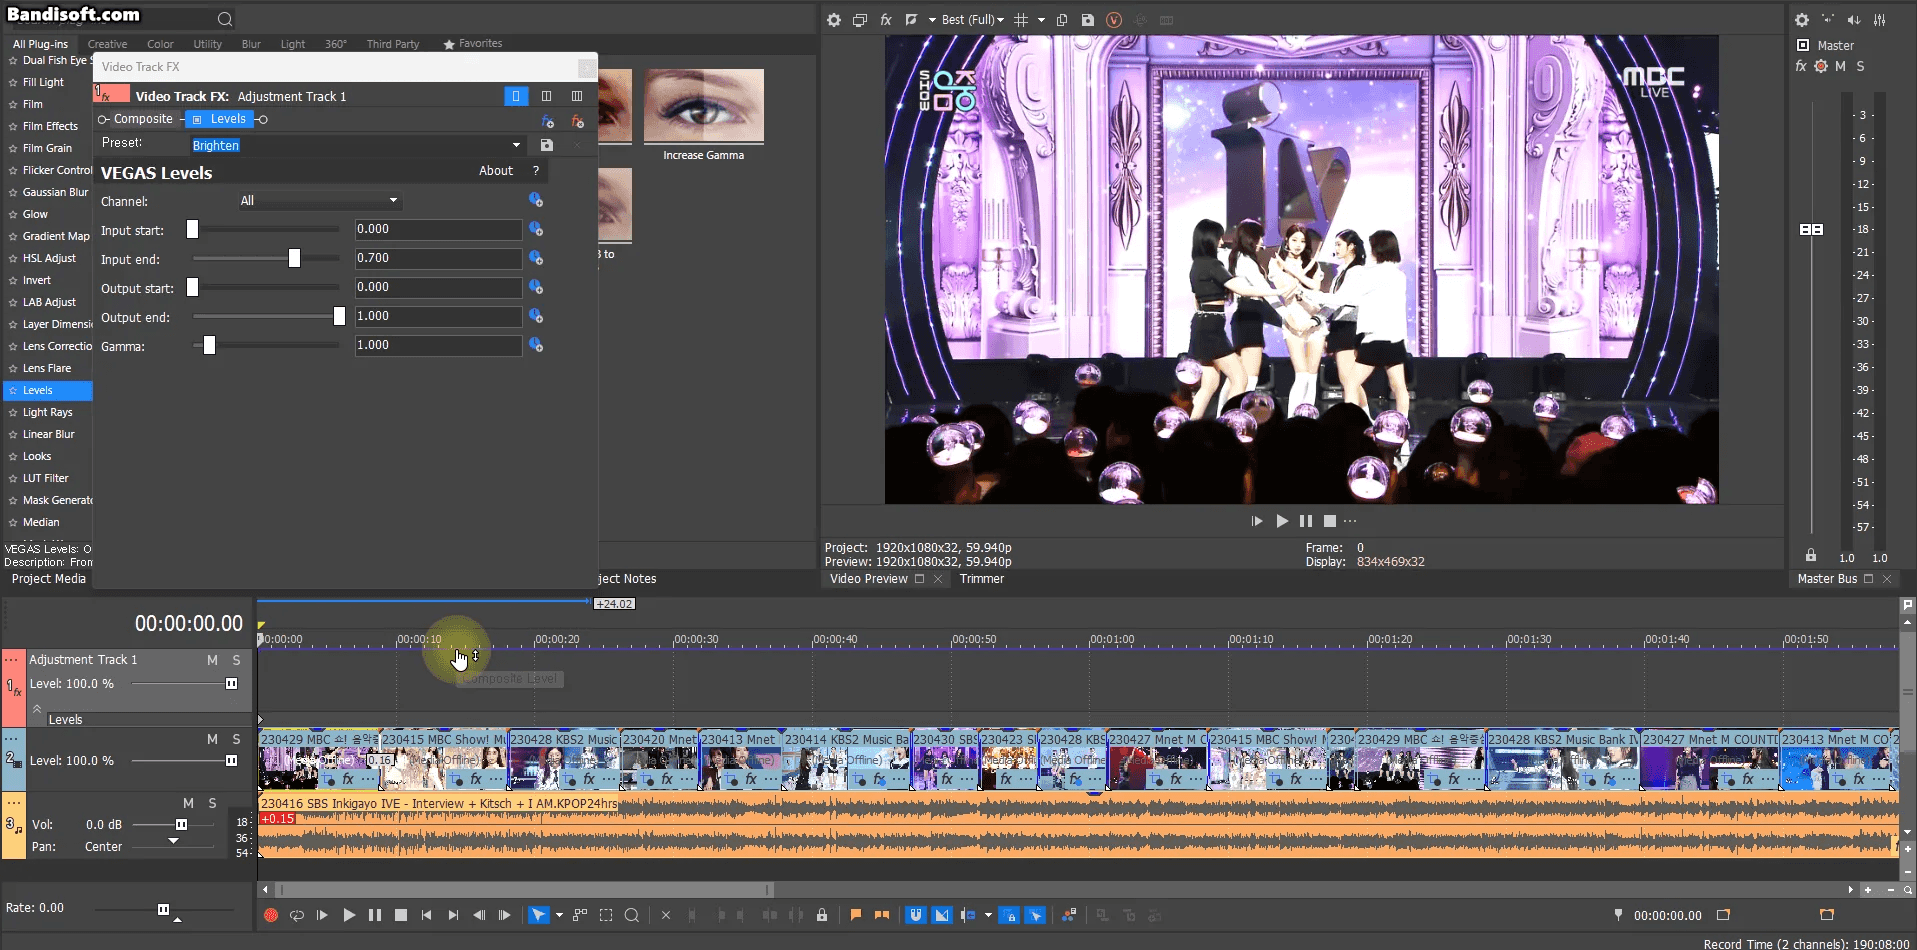Select the Zoom edit tool magnifier
This screenshot has height=950, width=1917.
coord(632,915)
